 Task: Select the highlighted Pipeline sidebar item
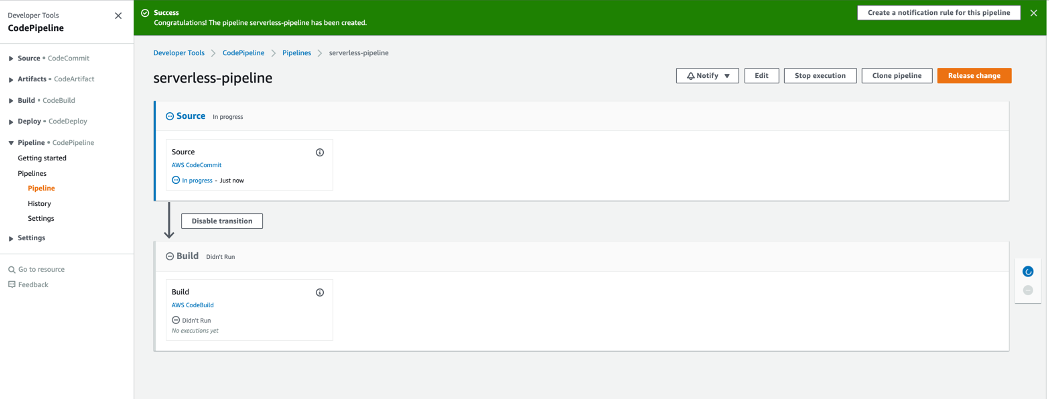coord(42,188)
